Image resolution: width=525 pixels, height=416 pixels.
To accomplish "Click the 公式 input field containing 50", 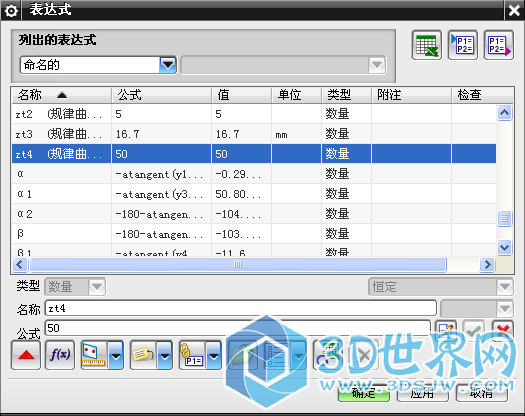I will coord(238,328).
